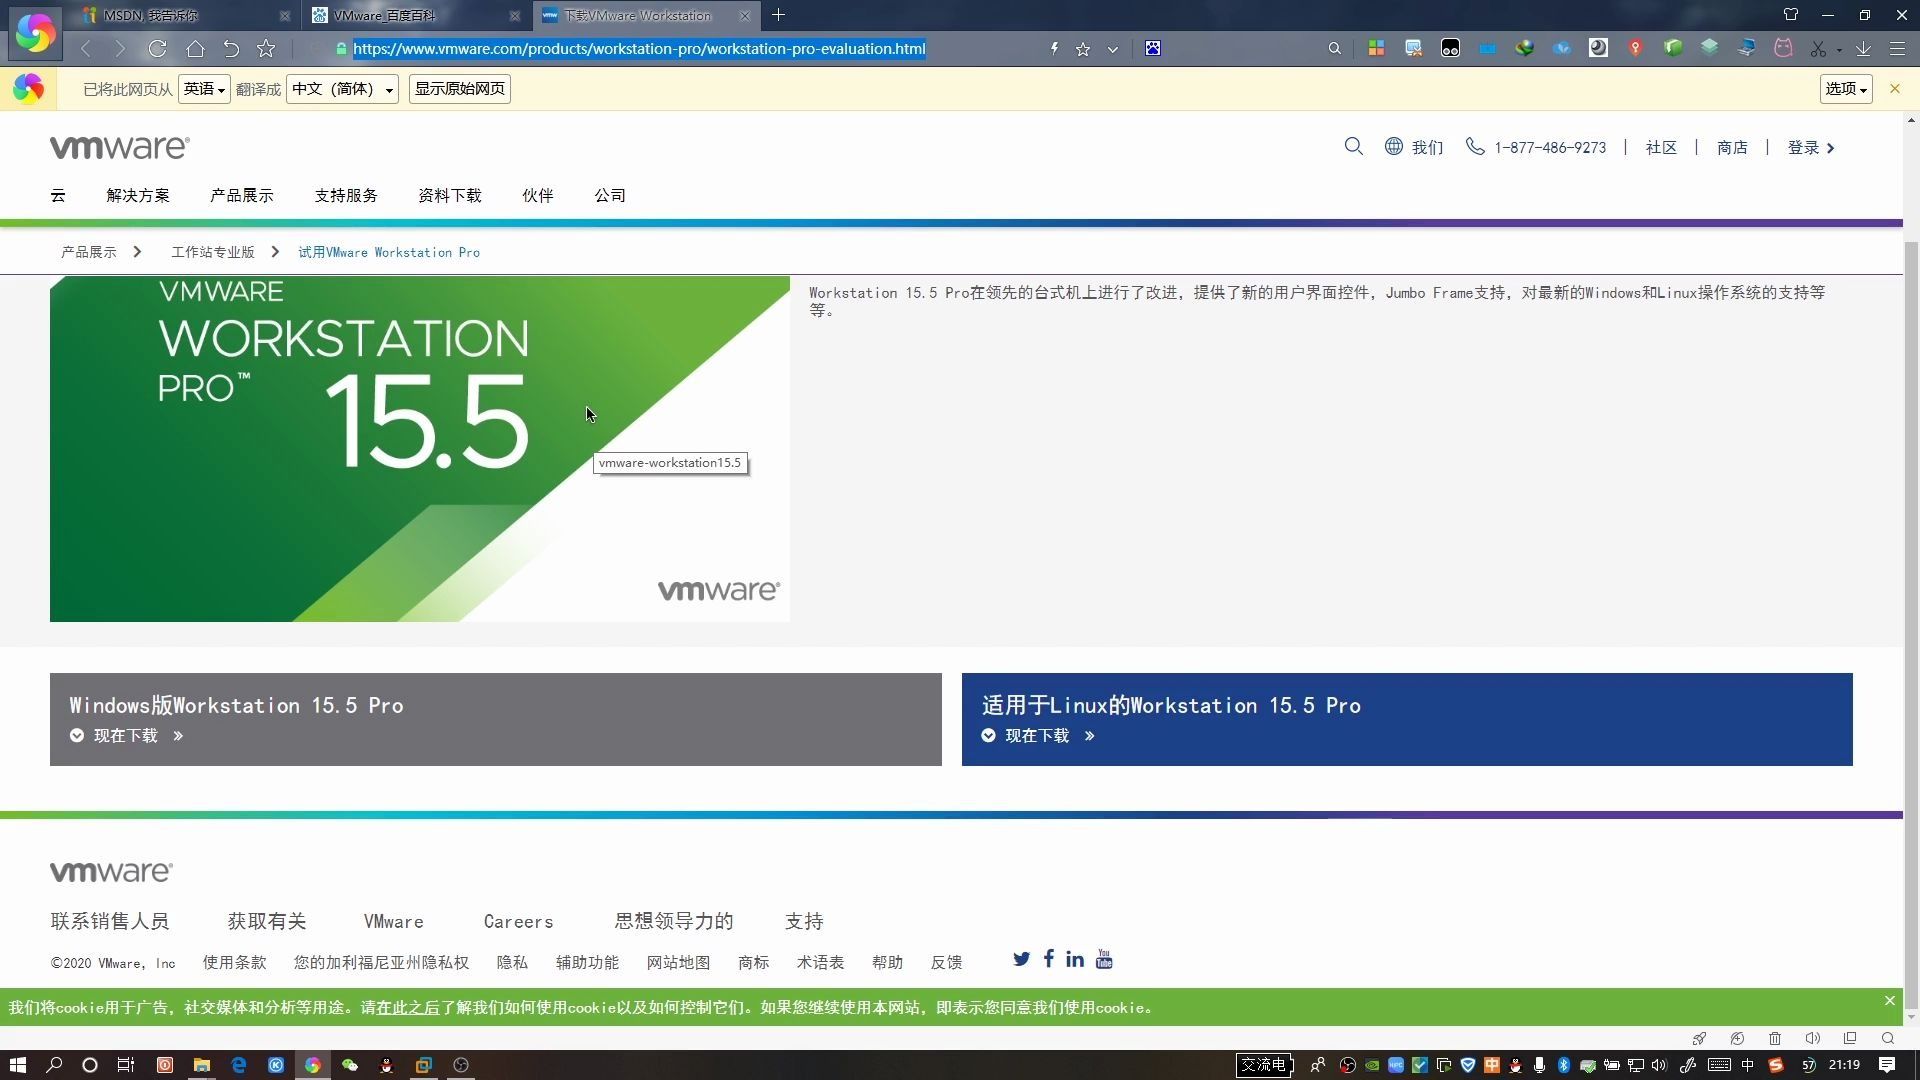
Task: Open the 公司 navigation menu
Action: point(610,196)
